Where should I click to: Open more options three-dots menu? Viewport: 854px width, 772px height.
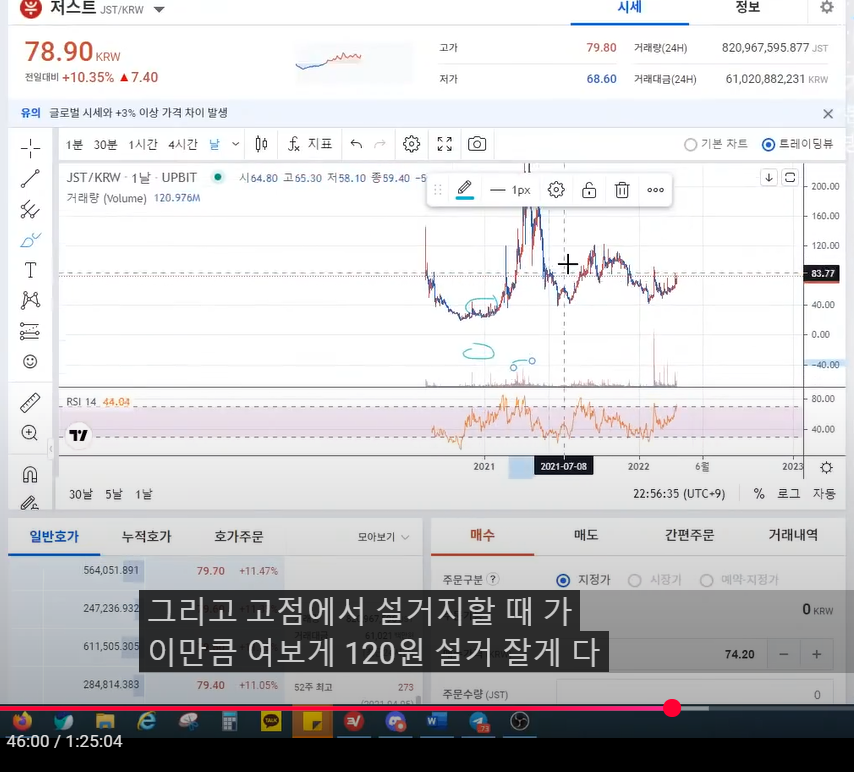(x=655, y=190)
